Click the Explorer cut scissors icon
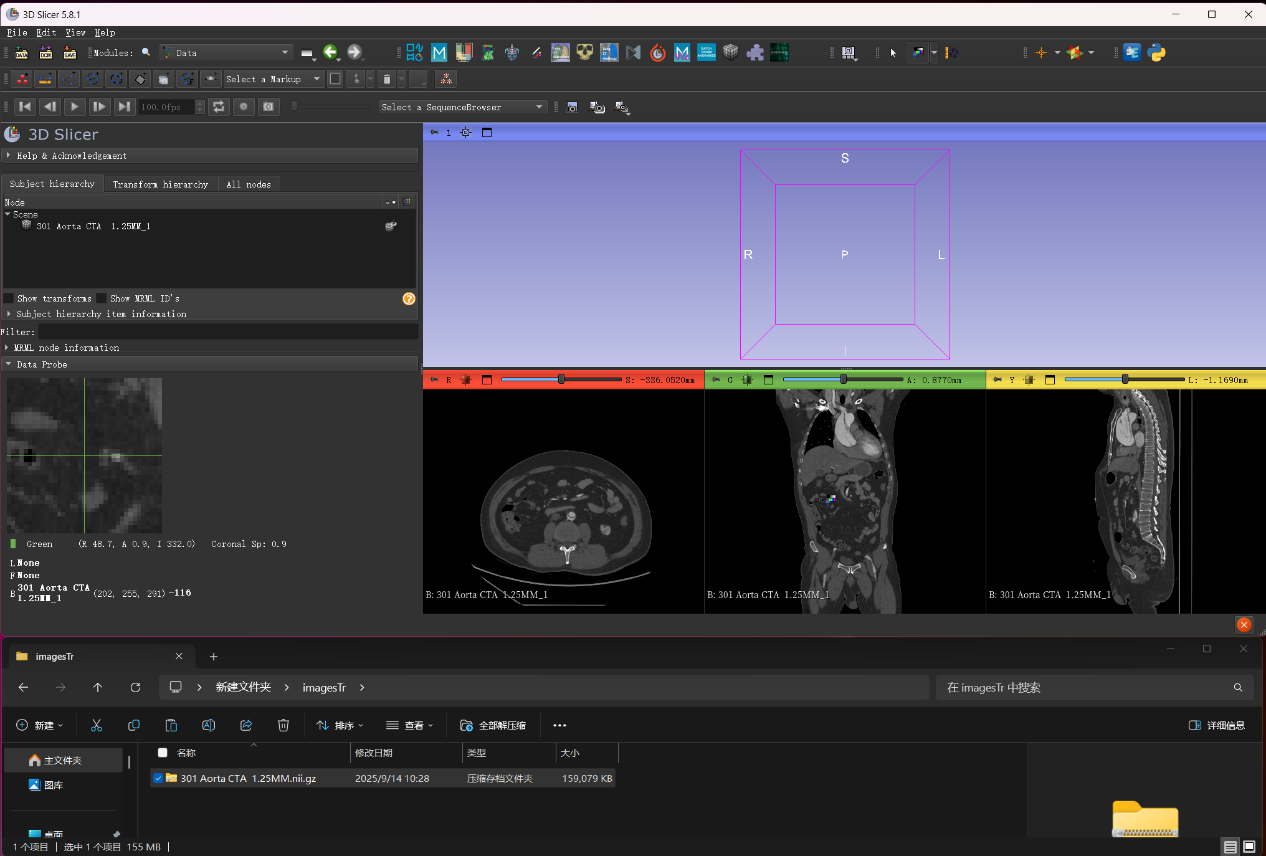Image resolution: width=1266 pixels, height=856 pixels. [96, 725]
